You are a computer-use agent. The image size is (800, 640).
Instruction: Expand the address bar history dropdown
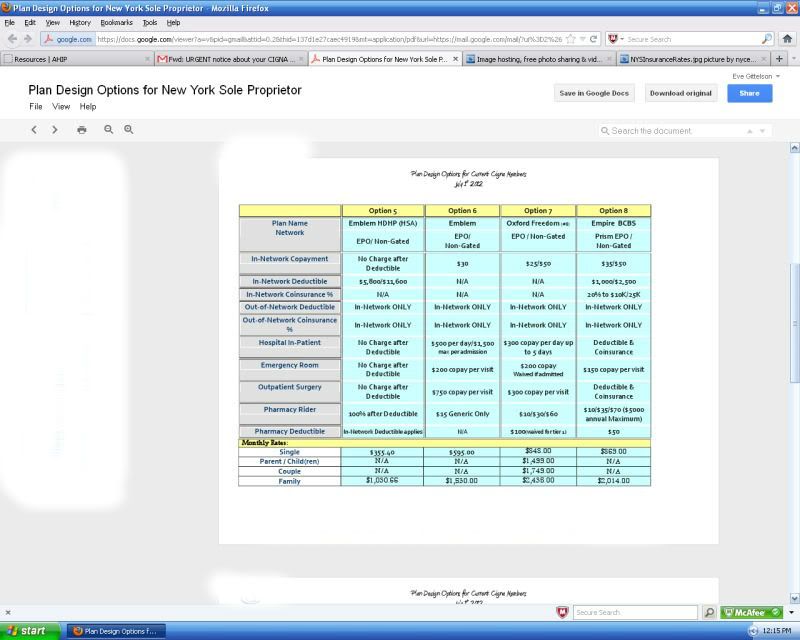pos(582,39)
